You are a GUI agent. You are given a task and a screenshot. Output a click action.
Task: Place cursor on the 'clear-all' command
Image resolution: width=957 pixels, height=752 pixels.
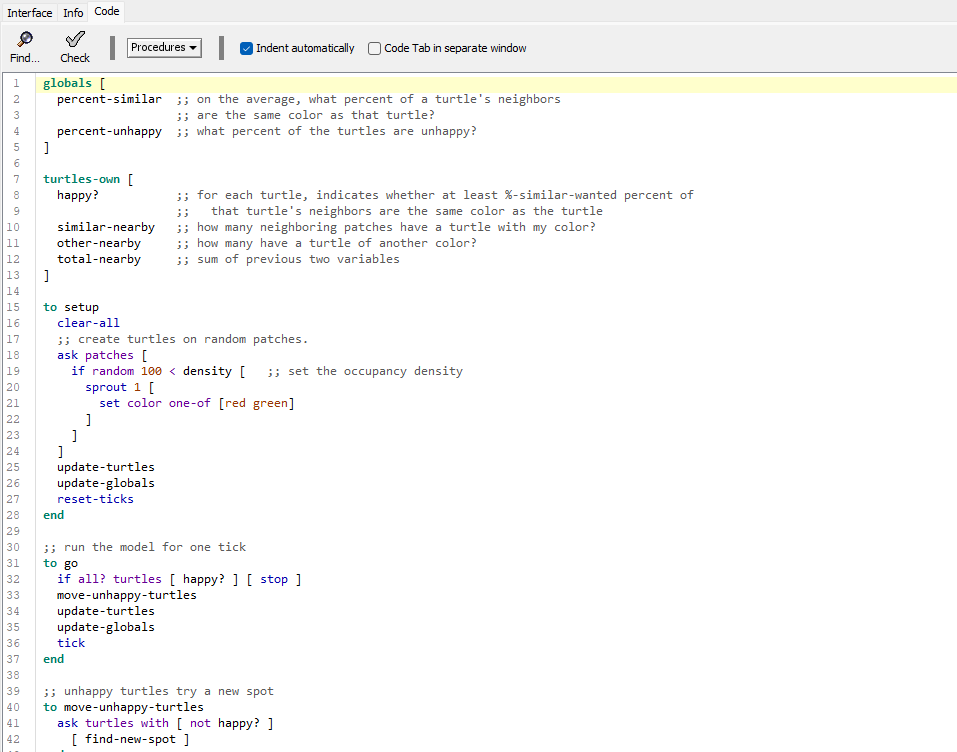click(x=88, y=323)
